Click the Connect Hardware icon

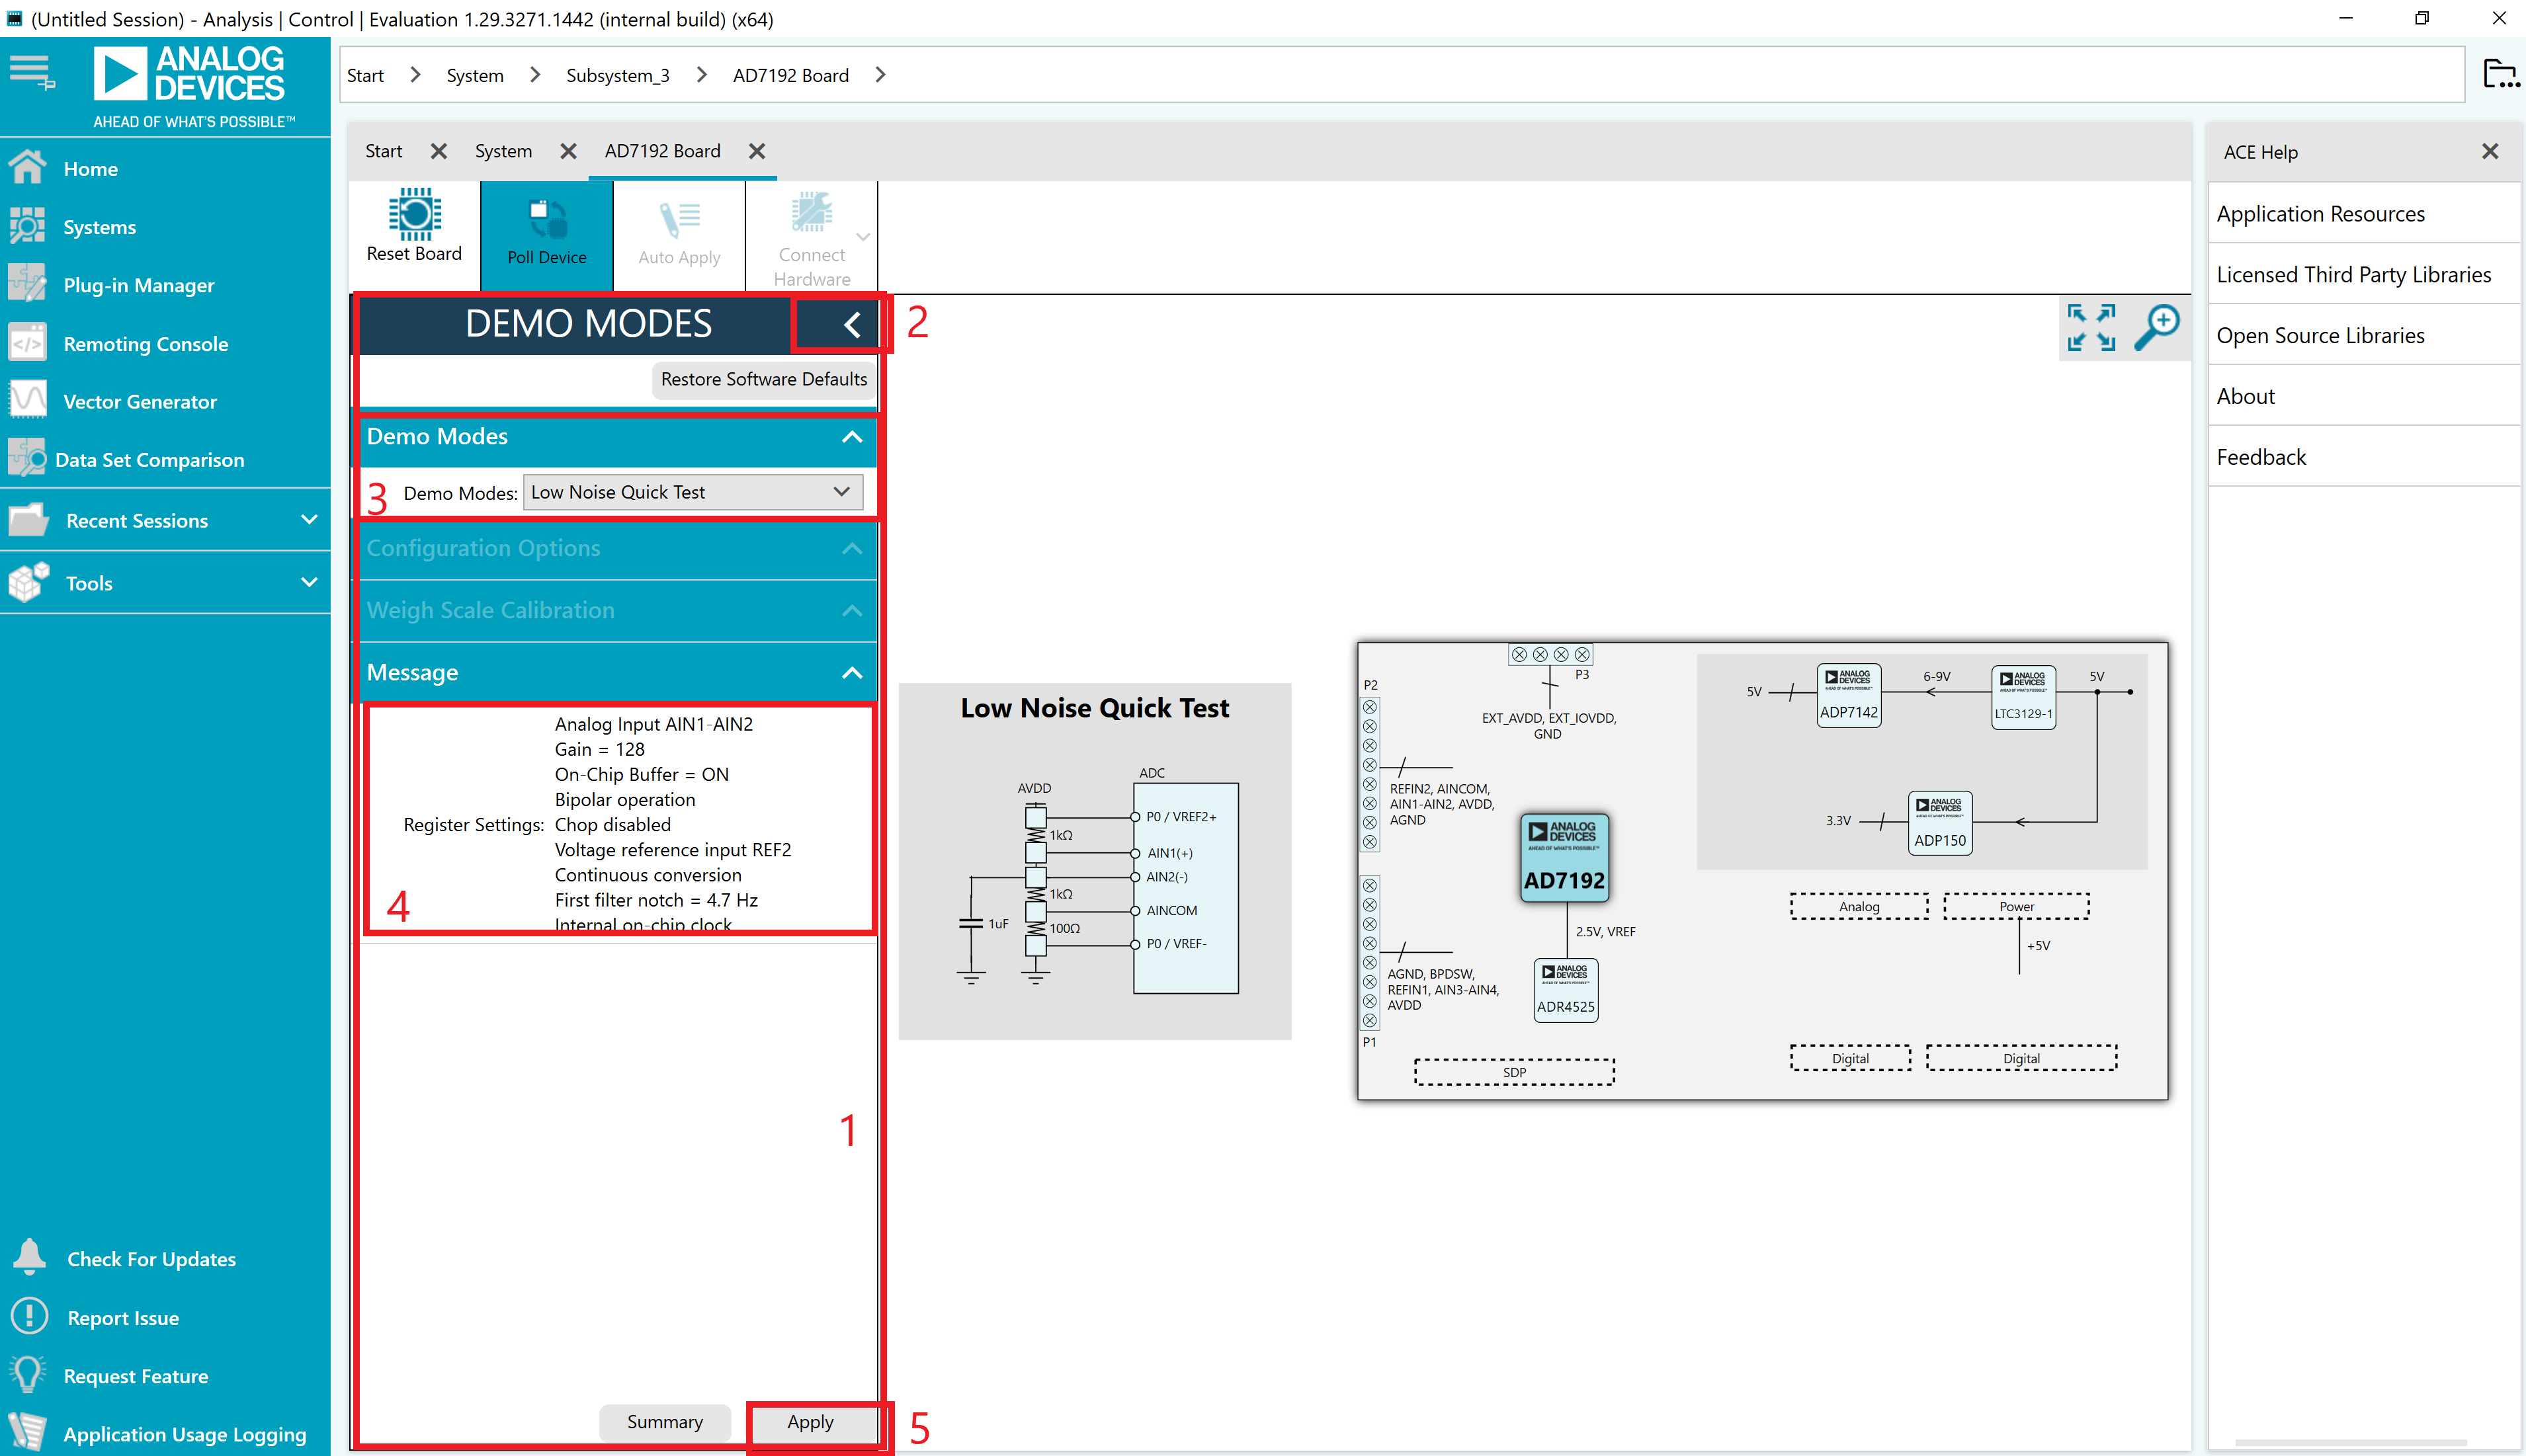click(811, 213)
